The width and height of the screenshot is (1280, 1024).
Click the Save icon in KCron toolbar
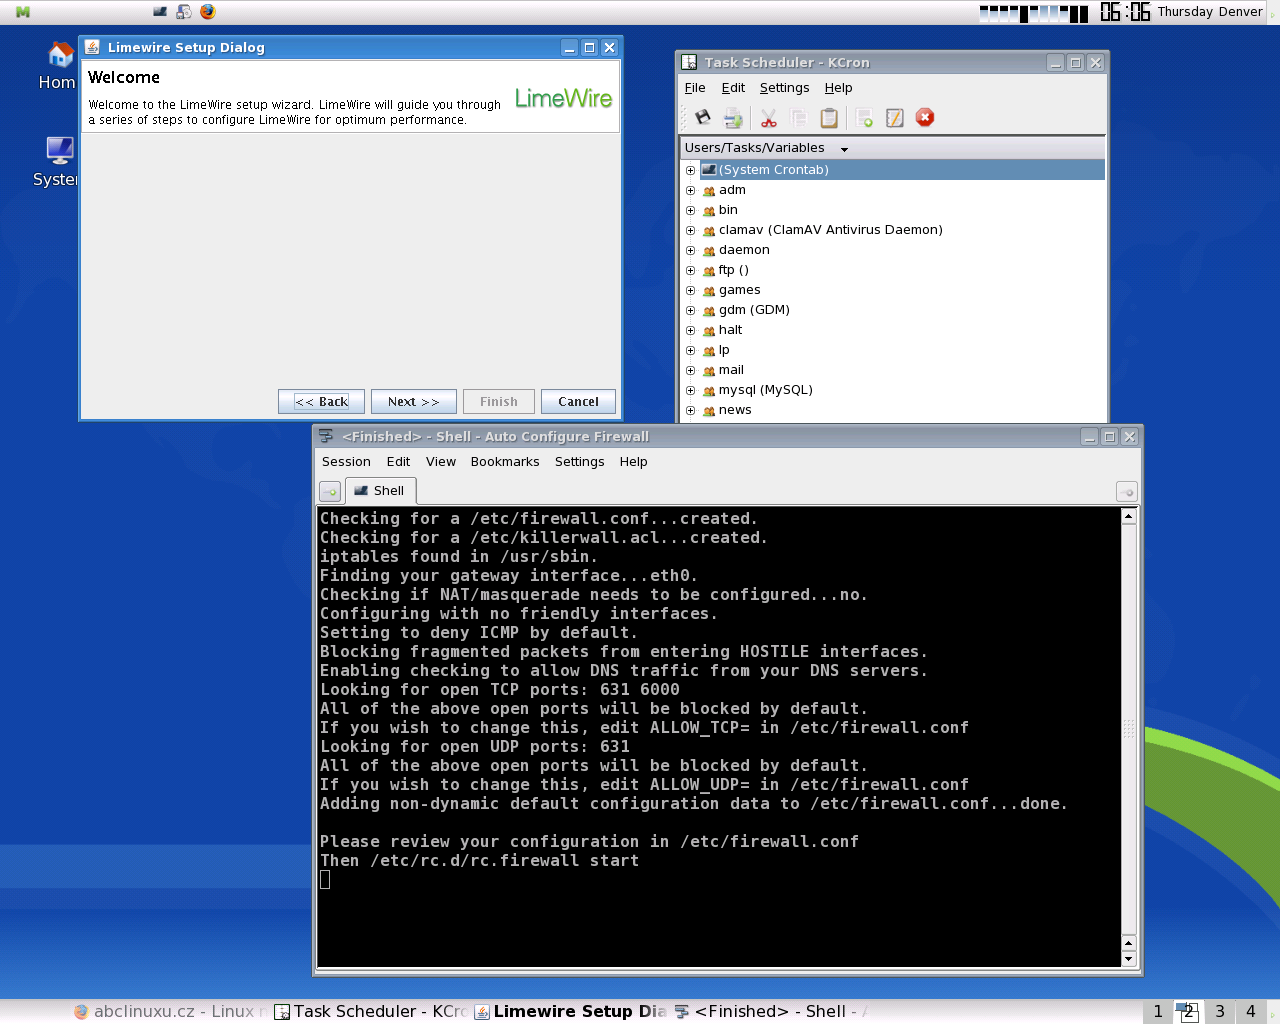pyautogui.click(x=703, y=118)
